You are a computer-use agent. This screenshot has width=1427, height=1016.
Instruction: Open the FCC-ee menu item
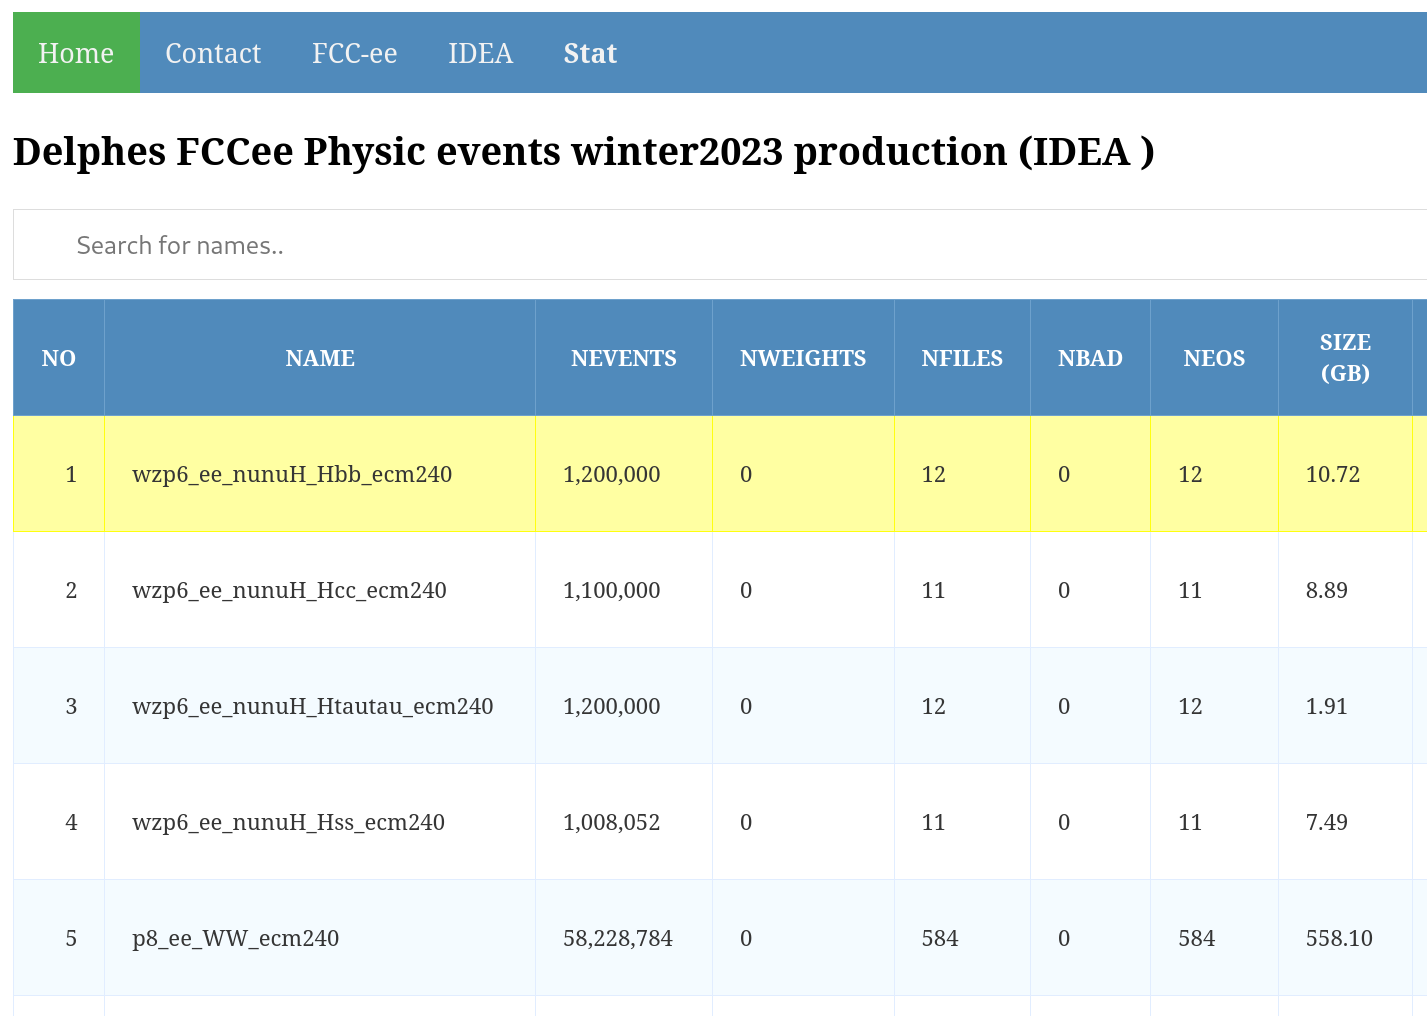tap(354, 53)
